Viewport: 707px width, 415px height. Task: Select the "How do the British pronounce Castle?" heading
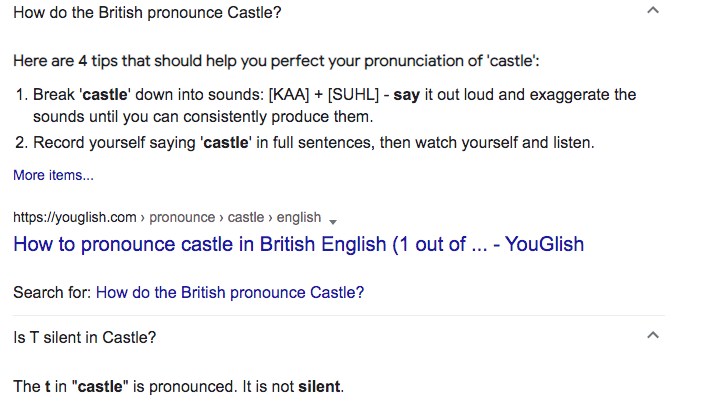(x=147, y=13)
